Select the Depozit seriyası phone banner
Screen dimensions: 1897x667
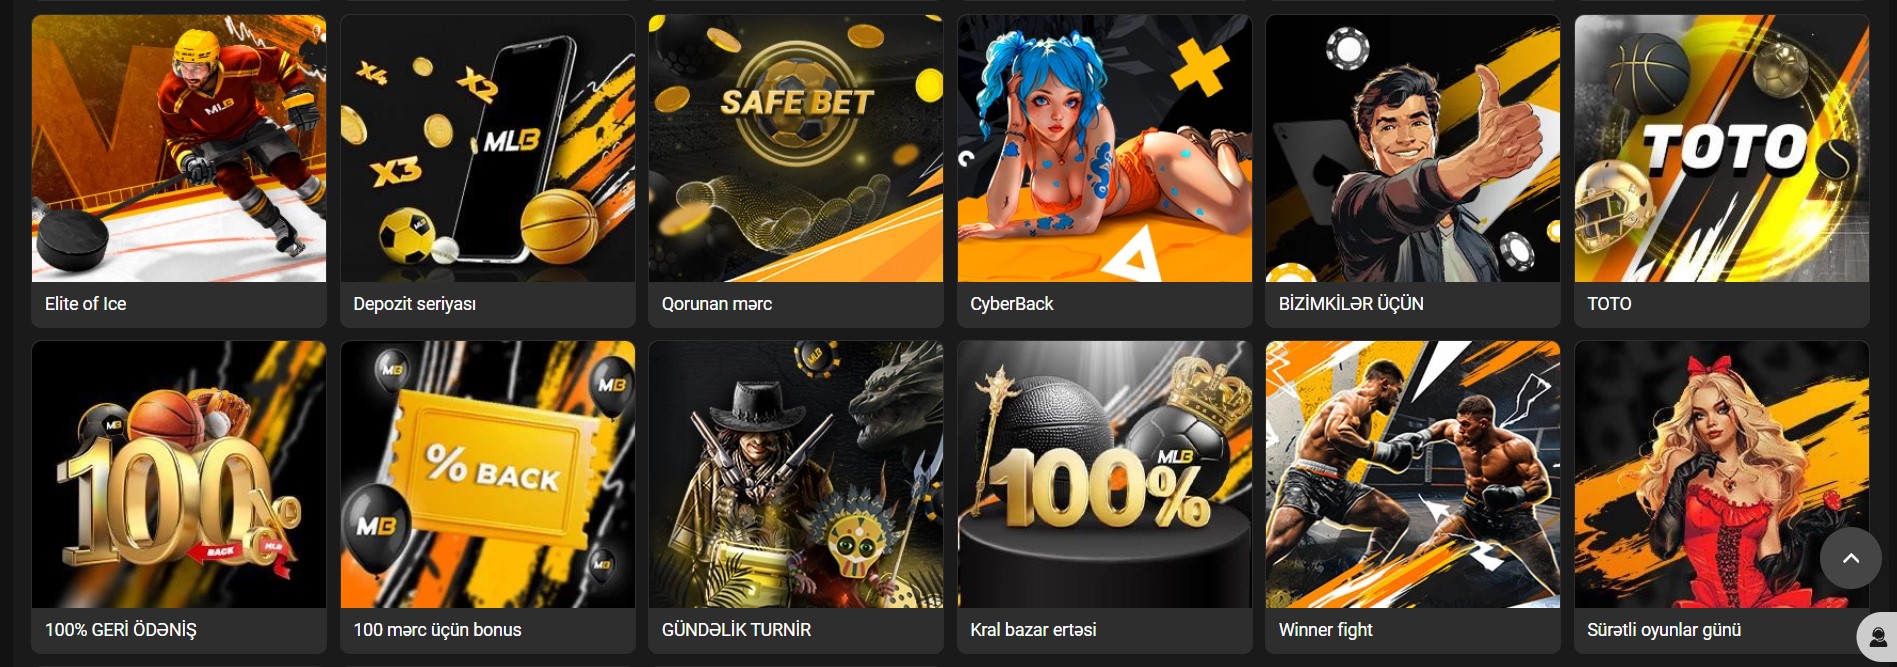click(488, 148)
